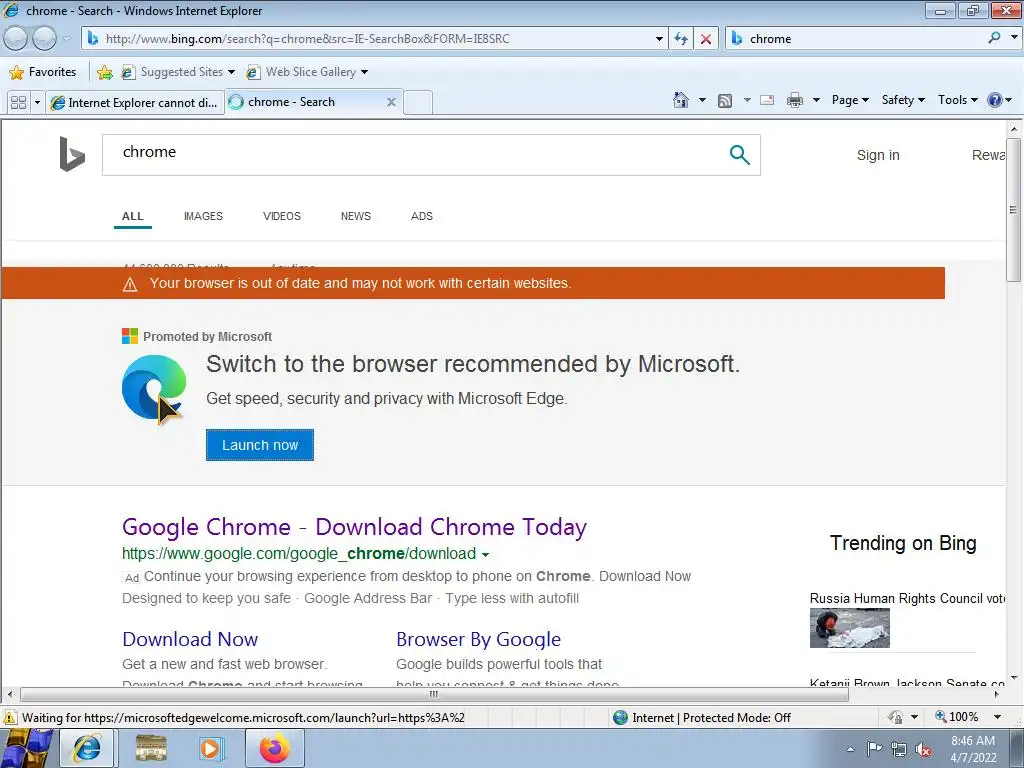Open a new blank tab
Image resolution: width=1024 pixels, height=768 pixels.
pyautogui.click(x=418, y=103)
